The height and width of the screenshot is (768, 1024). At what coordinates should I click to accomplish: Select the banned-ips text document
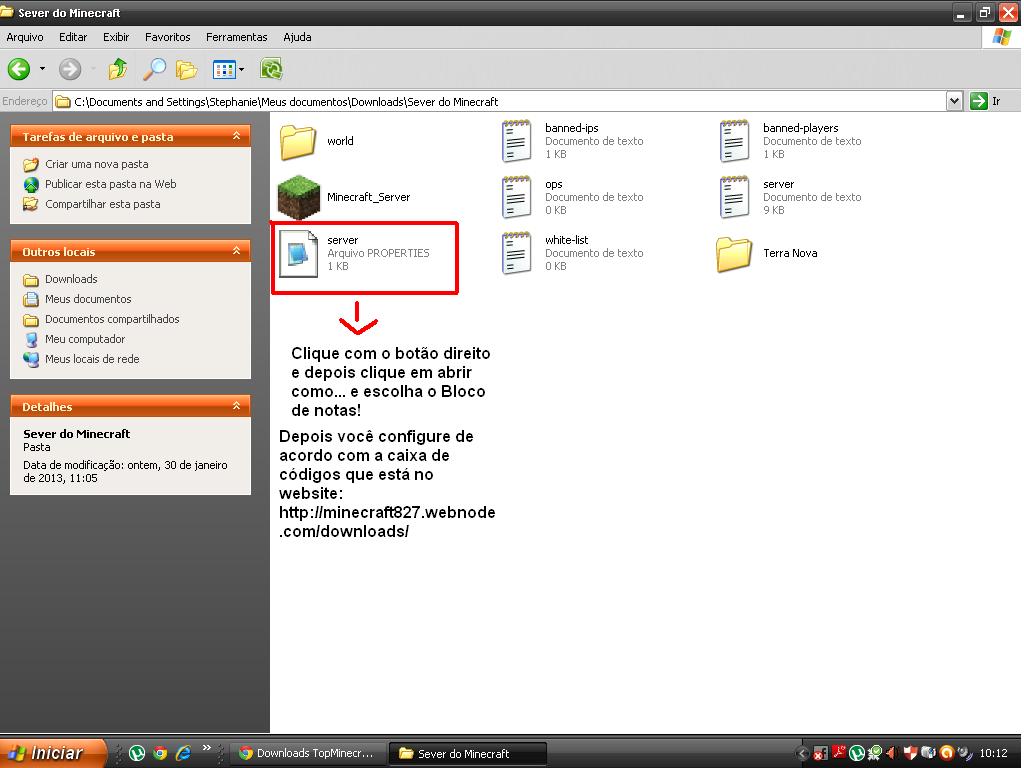516,141
